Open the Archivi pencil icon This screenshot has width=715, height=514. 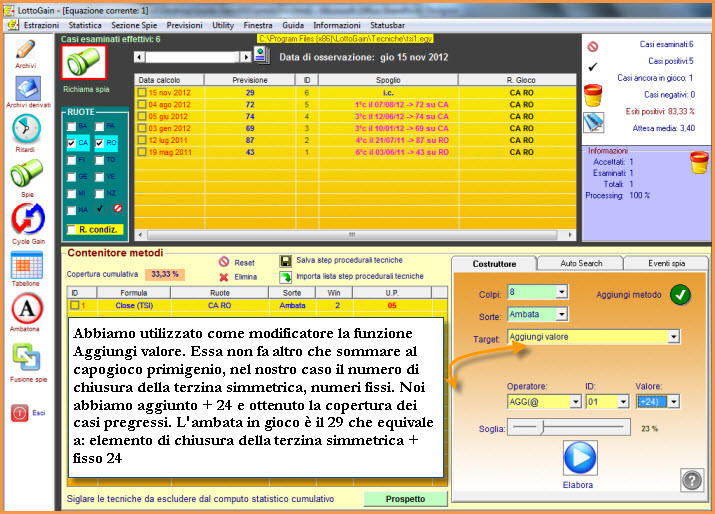click(x=26, y=49)
